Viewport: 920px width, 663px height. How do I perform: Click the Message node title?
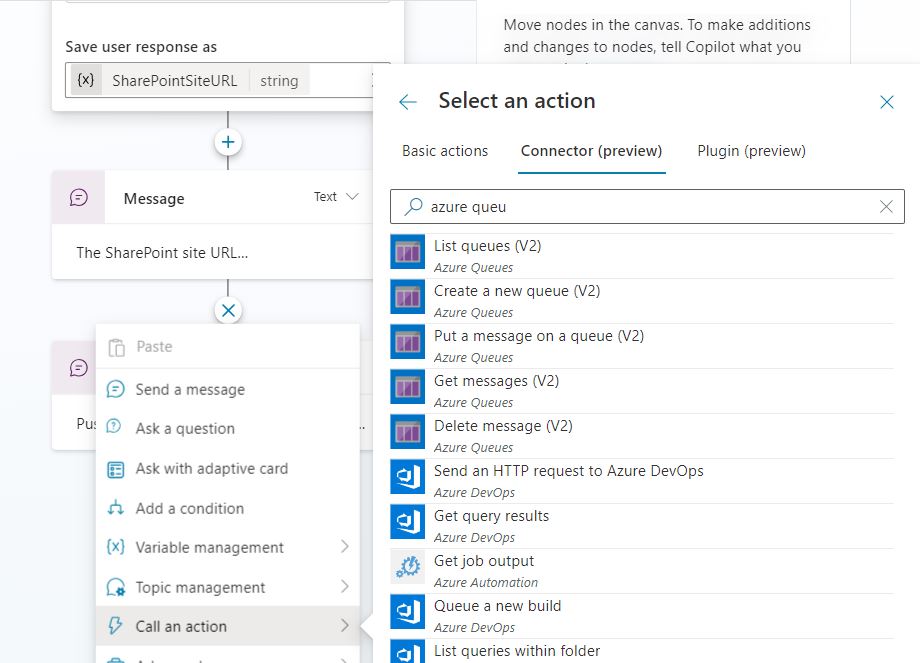(x=154, y=199)
